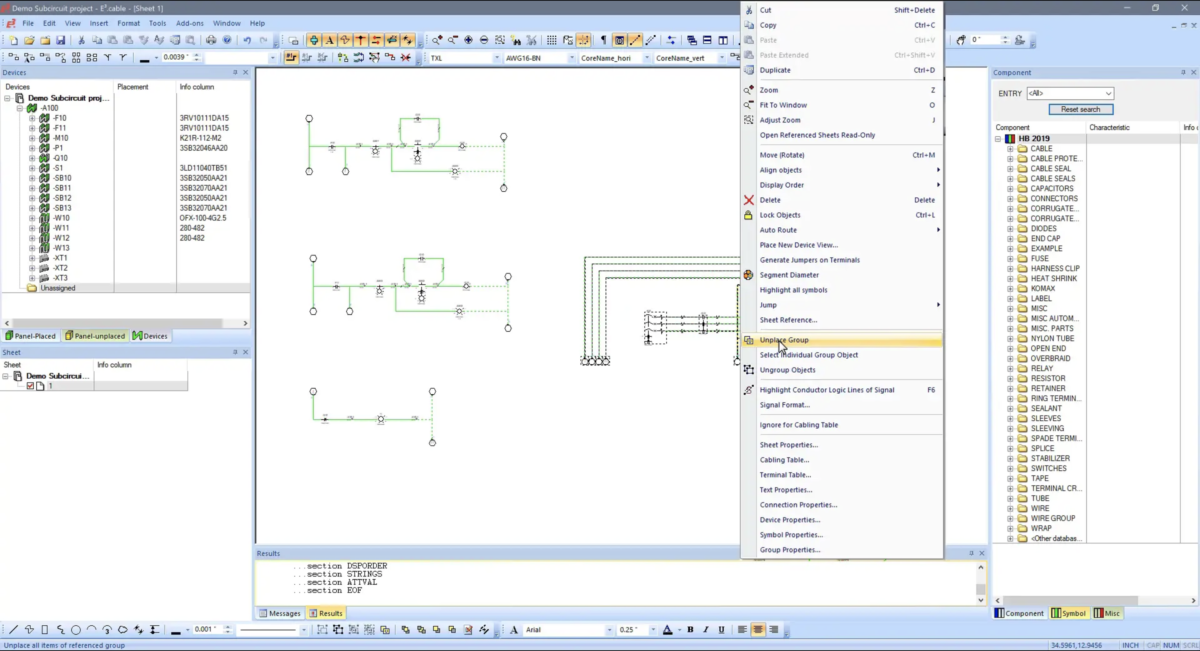Choose Unplace Group from context menu
Image resolution: width=1200 pixels, height=651 pixels.
click(784, 340)
